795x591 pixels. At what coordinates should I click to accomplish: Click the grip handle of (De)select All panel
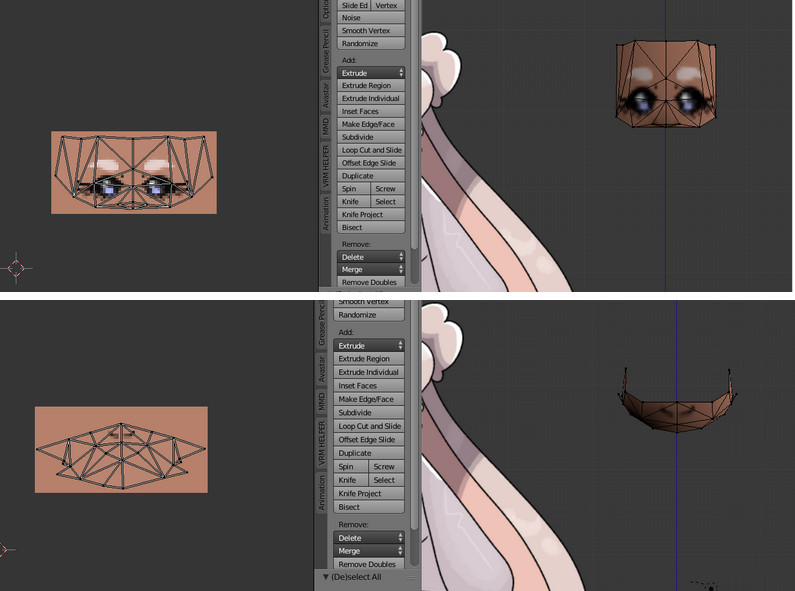point(410,577)
